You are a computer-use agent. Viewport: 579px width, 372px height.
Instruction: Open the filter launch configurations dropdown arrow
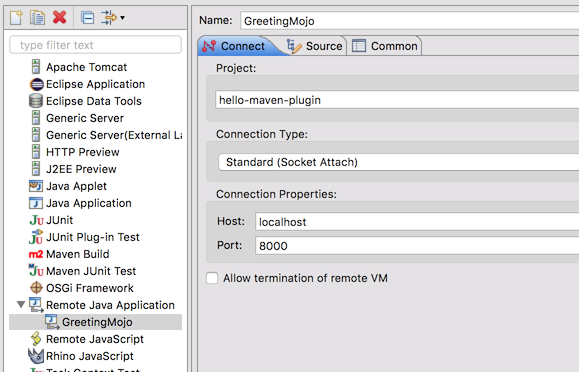pos(122,17)
